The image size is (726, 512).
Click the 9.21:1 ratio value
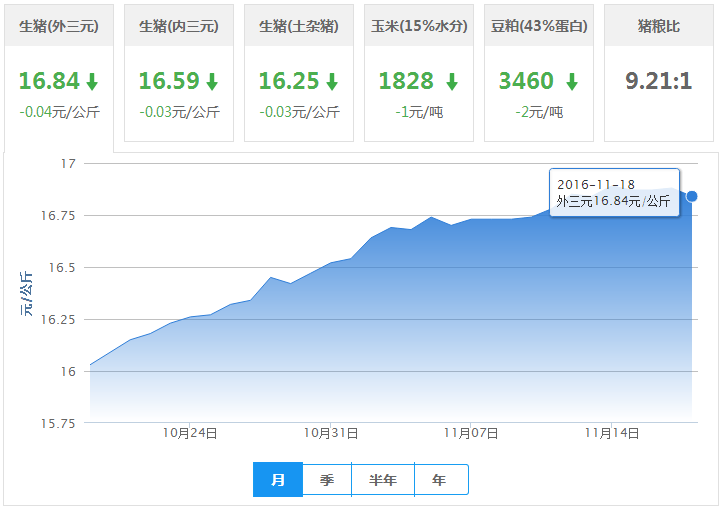[x=659, y=81]
